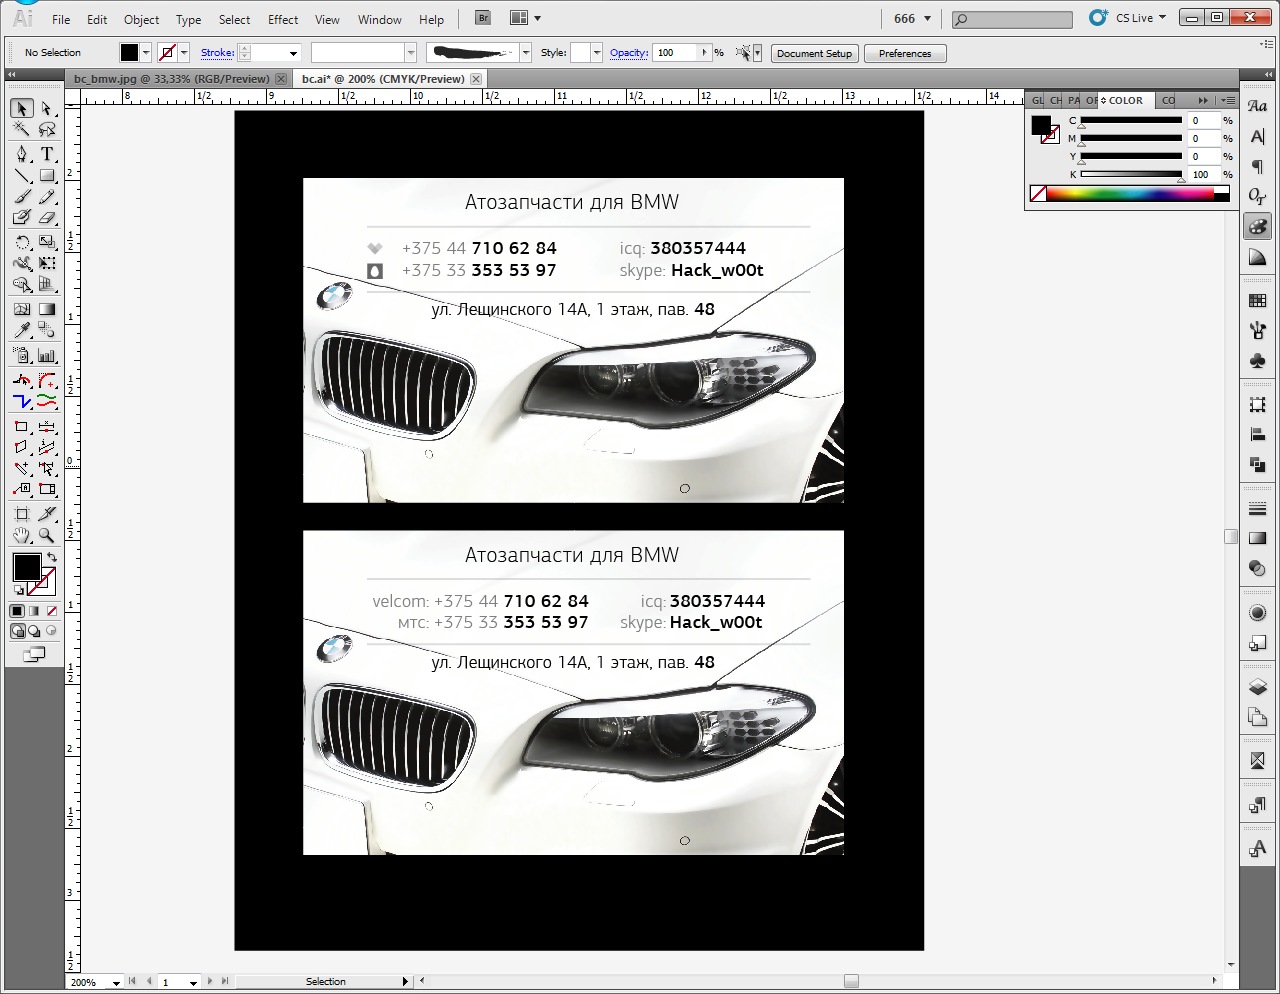Open the stroke weight dropdown
This screenshot has width=1280, height=994.
293,53
